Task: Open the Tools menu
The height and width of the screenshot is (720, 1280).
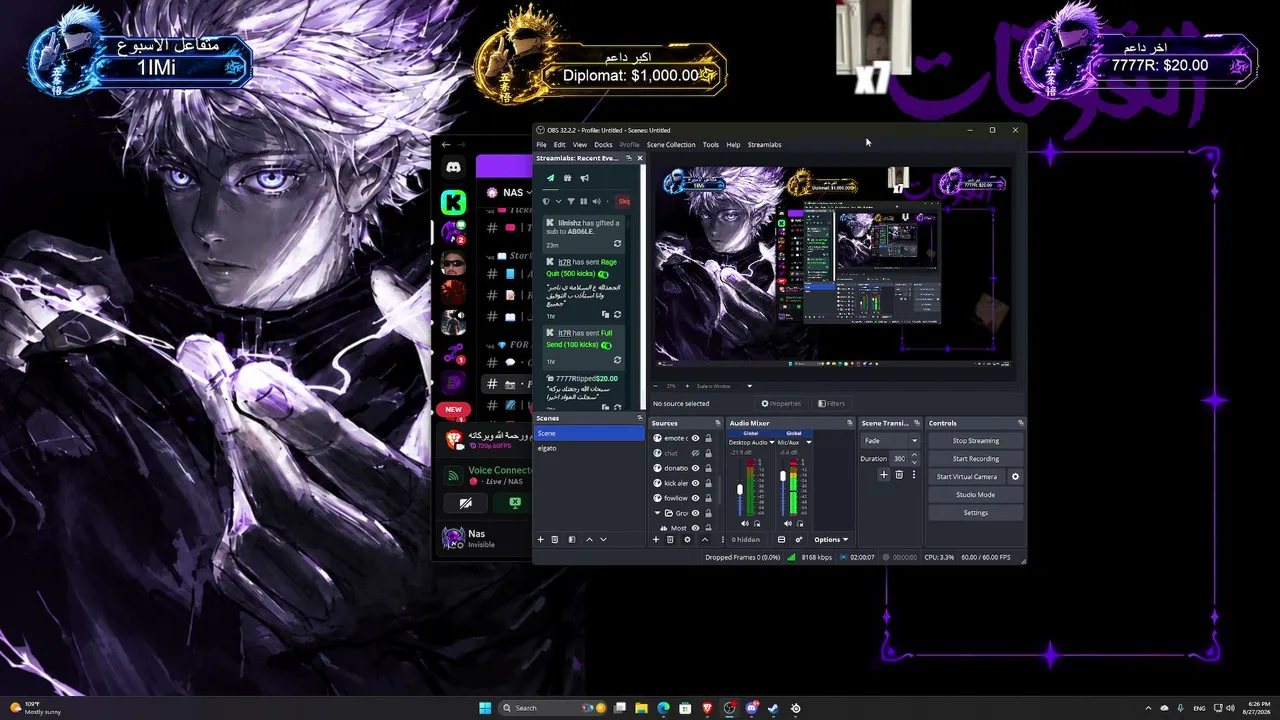Action: tap(710, 145)
